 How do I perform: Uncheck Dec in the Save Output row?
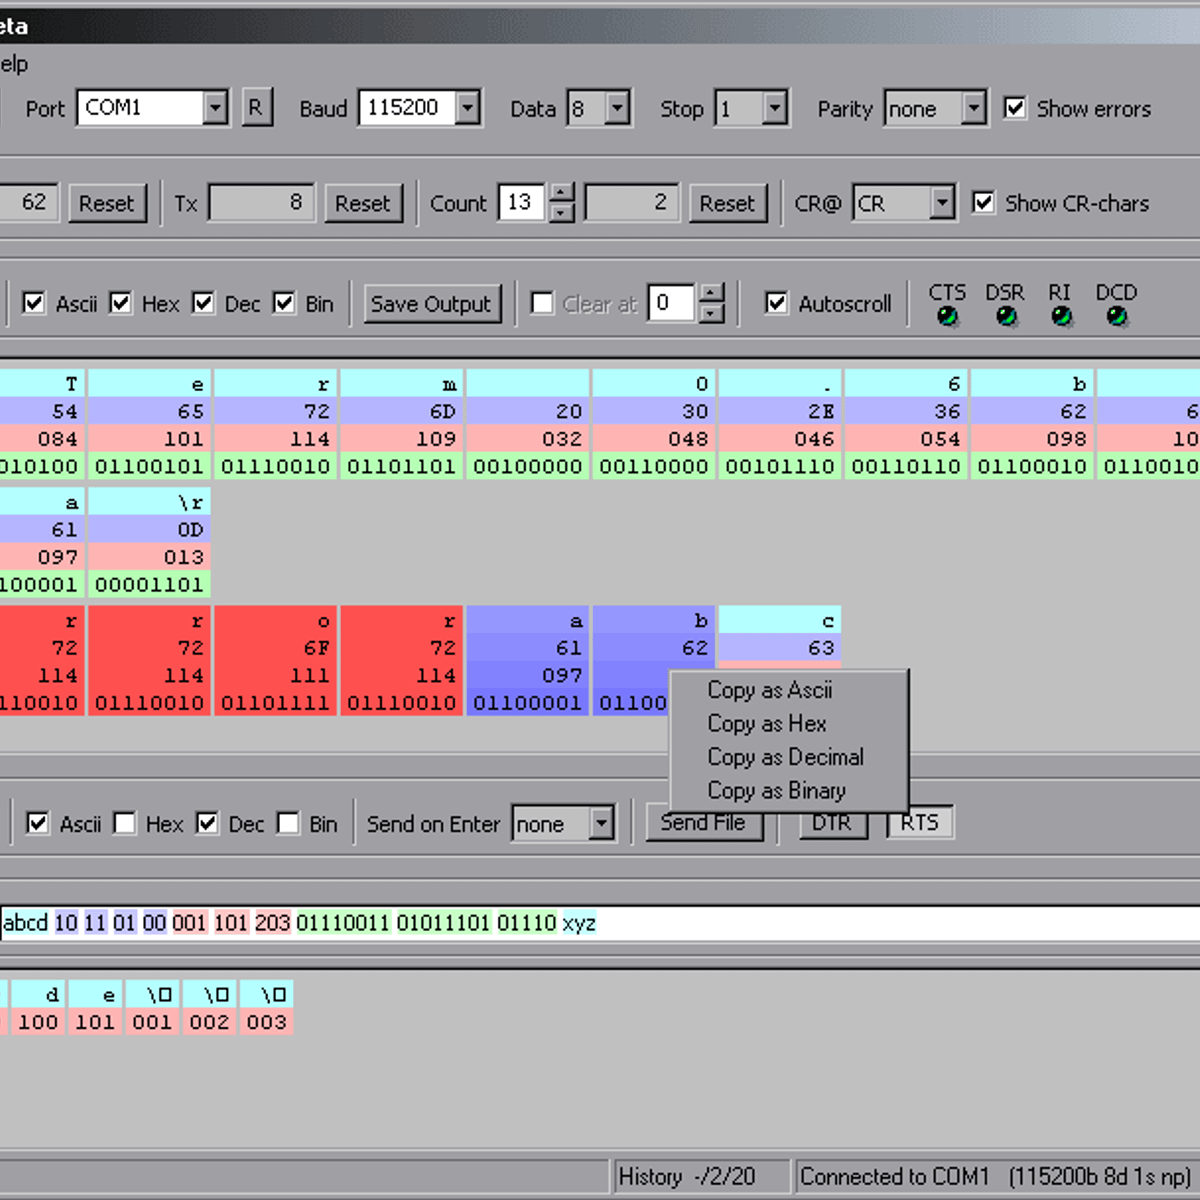(x=203, y=303)
